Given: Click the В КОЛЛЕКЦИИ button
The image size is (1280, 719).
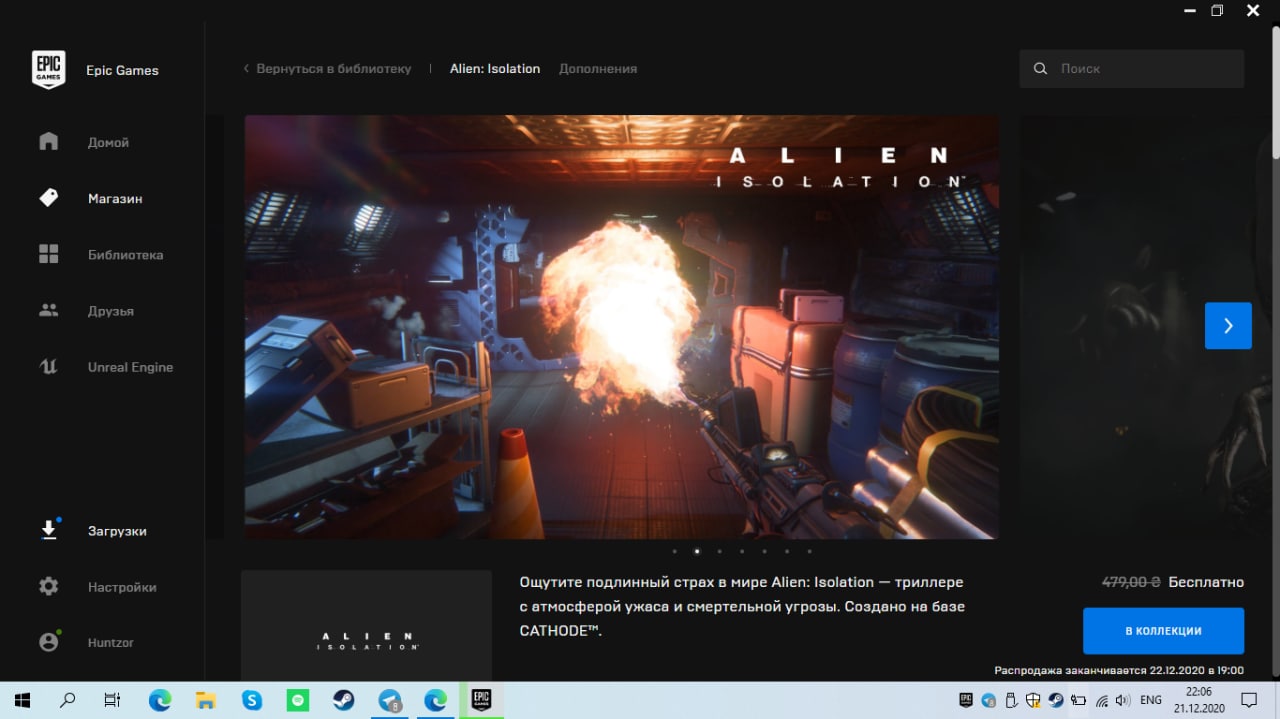Looking at the screenshot, I should (x=1163, y=631).
